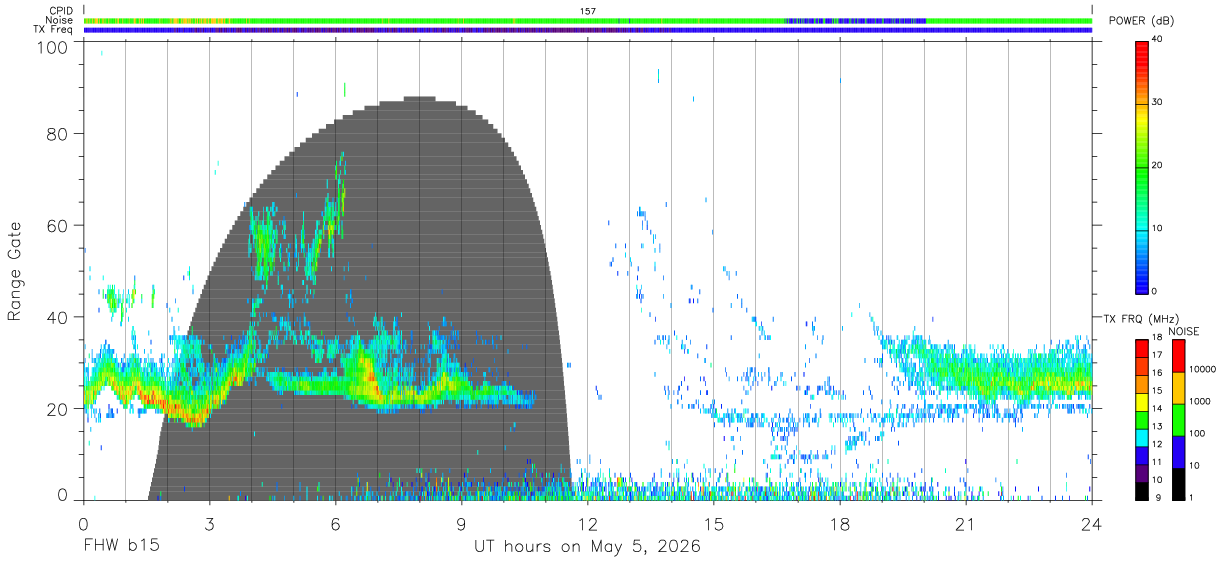Click the 1 label on the noise scale
This screenshot has width=1228, height=567.
click(x=1191, y=497)
